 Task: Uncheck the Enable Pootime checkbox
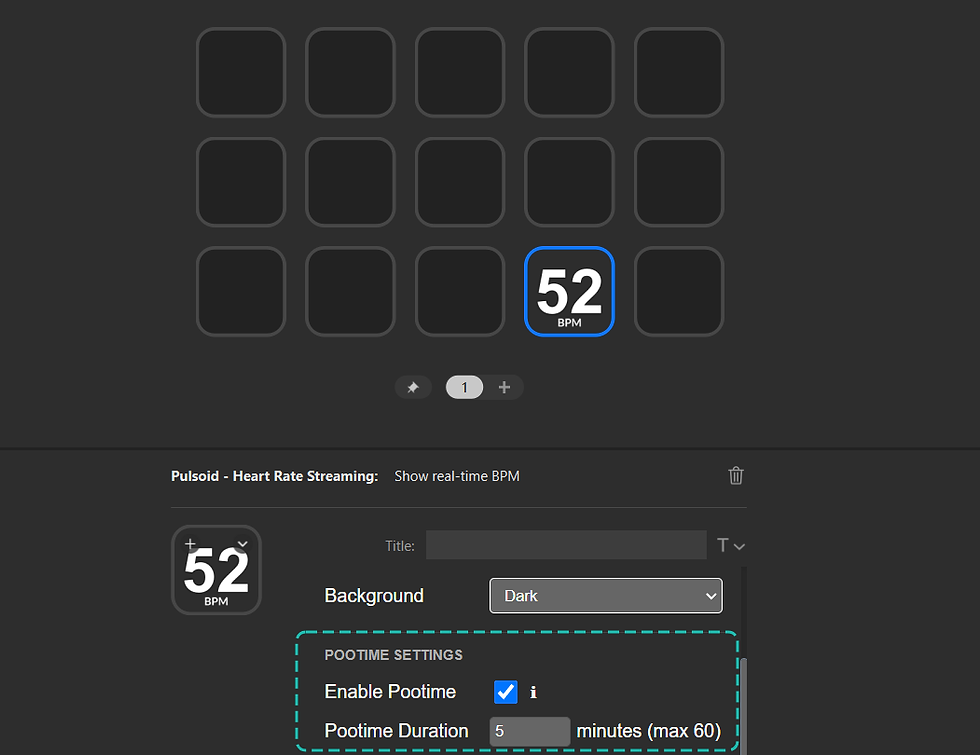(506, 692)
